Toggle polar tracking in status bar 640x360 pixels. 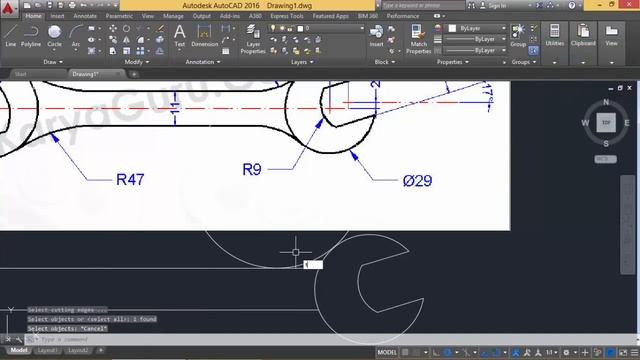point(448,352)
